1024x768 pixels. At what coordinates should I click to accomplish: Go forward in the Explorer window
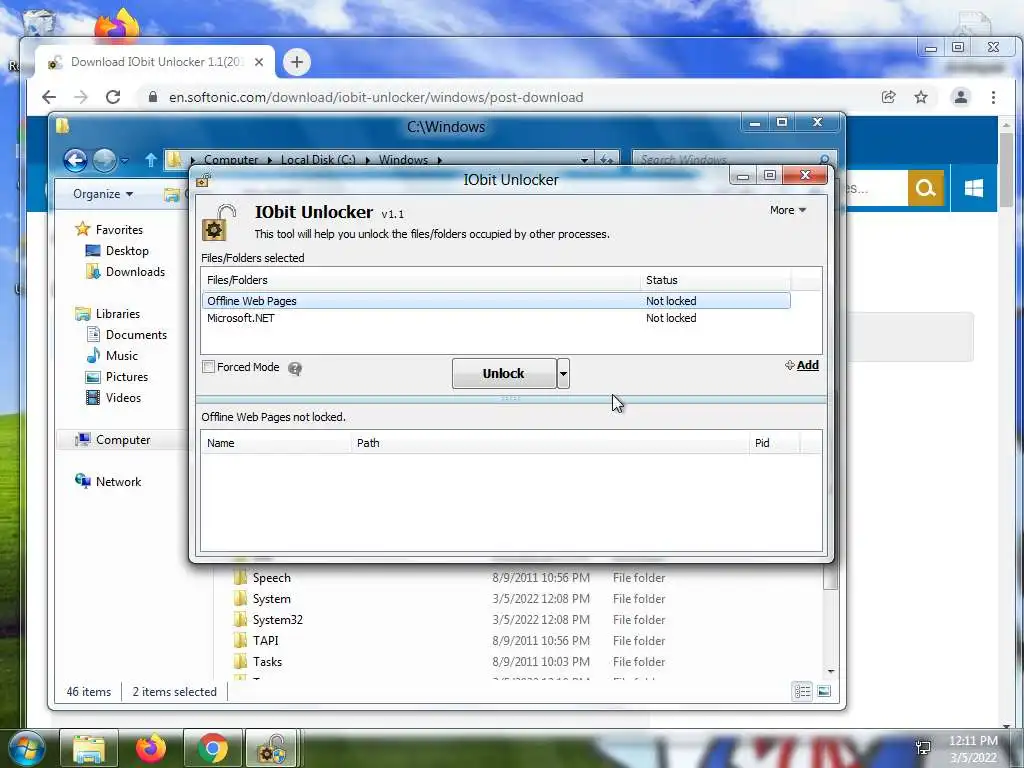pyautogui.click(x=104, y=160)
